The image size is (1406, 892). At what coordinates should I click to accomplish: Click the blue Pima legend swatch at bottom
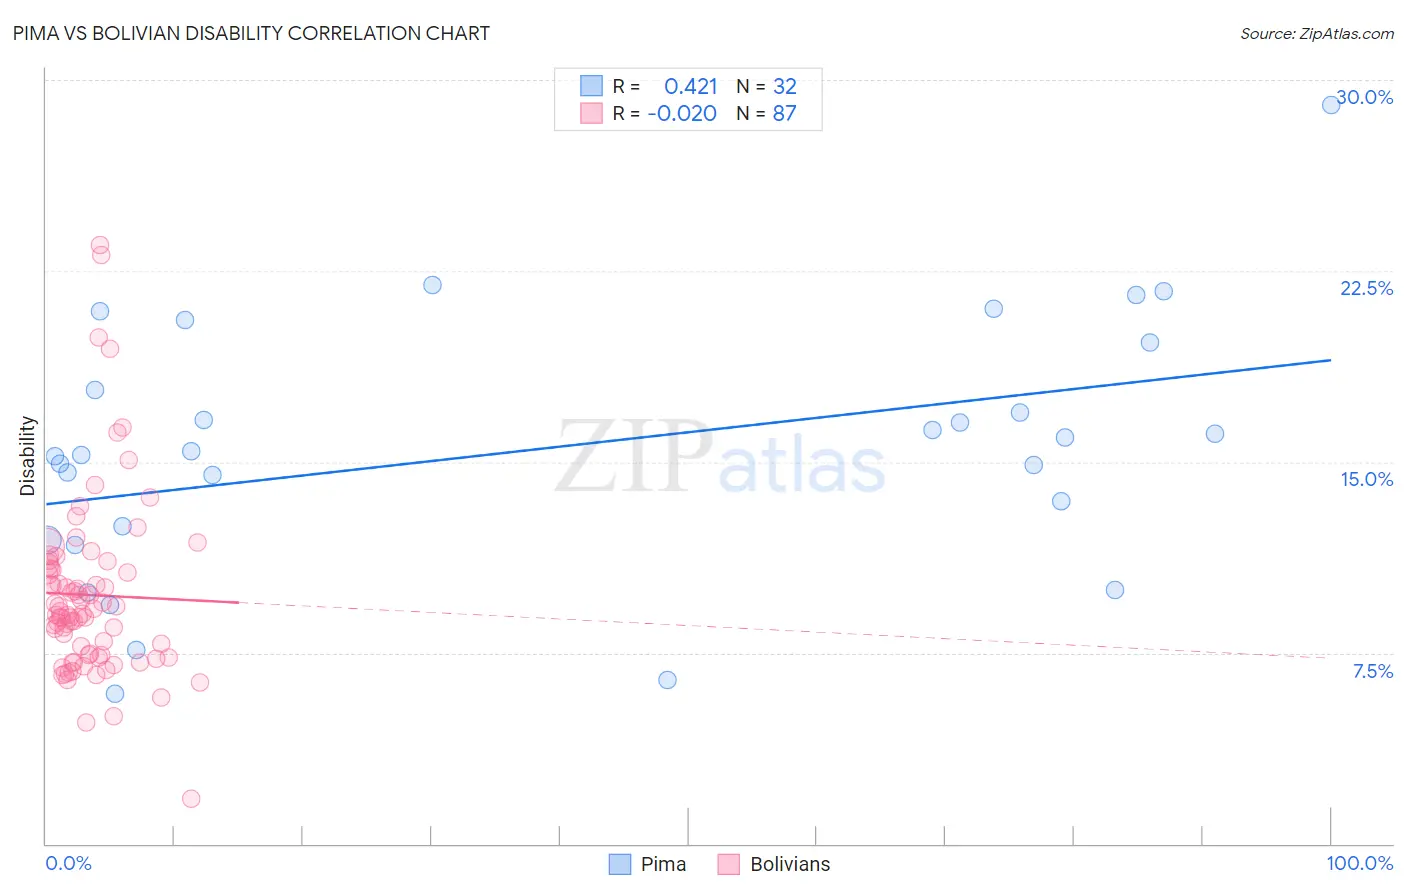point(620,864)
